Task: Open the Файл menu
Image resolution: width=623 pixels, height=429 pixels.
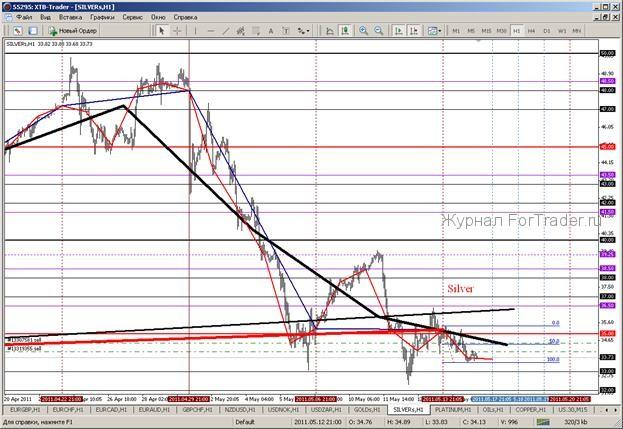Action: point(24,18)
